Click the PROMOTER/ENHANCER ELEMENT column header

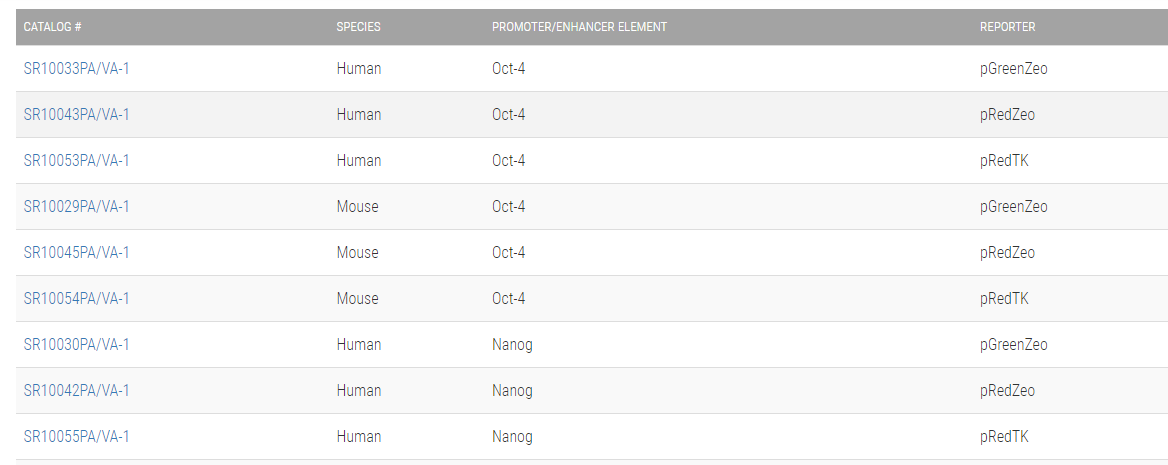coord(579,27)
